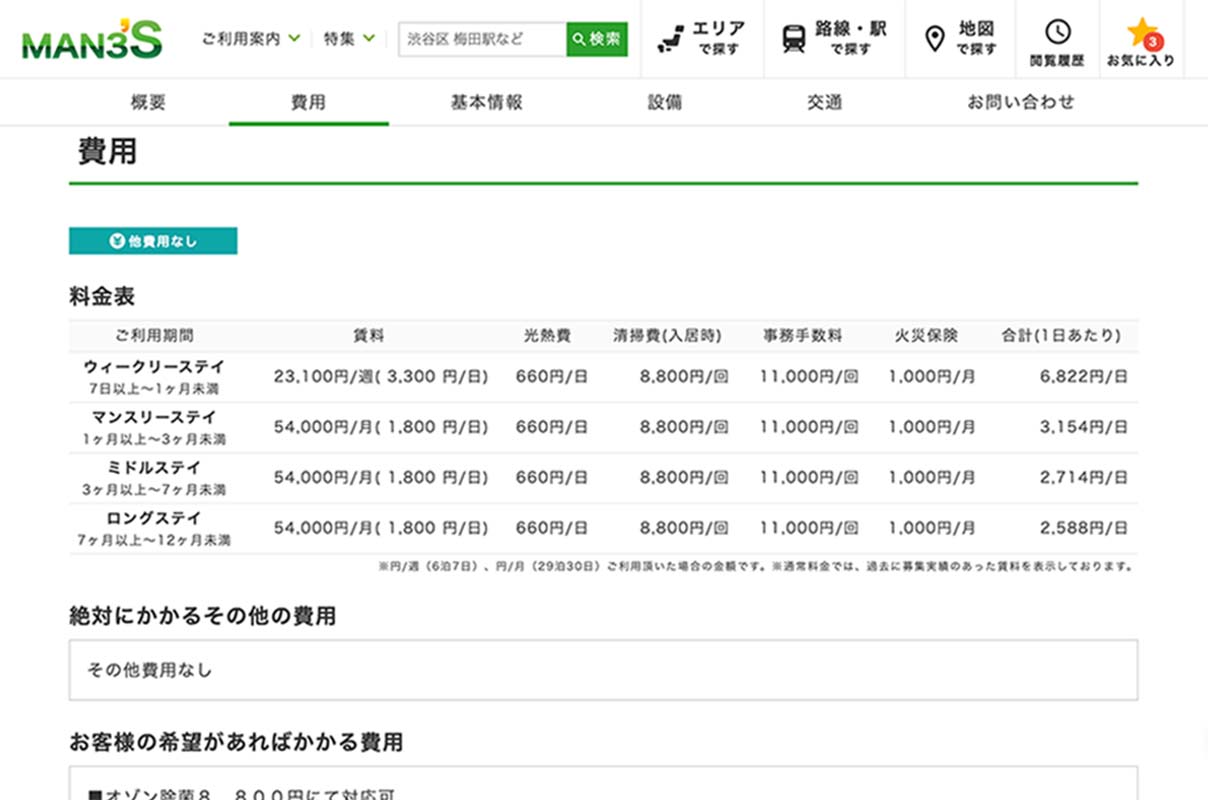Switch to the 概要 tab

(x=148, y=102)
